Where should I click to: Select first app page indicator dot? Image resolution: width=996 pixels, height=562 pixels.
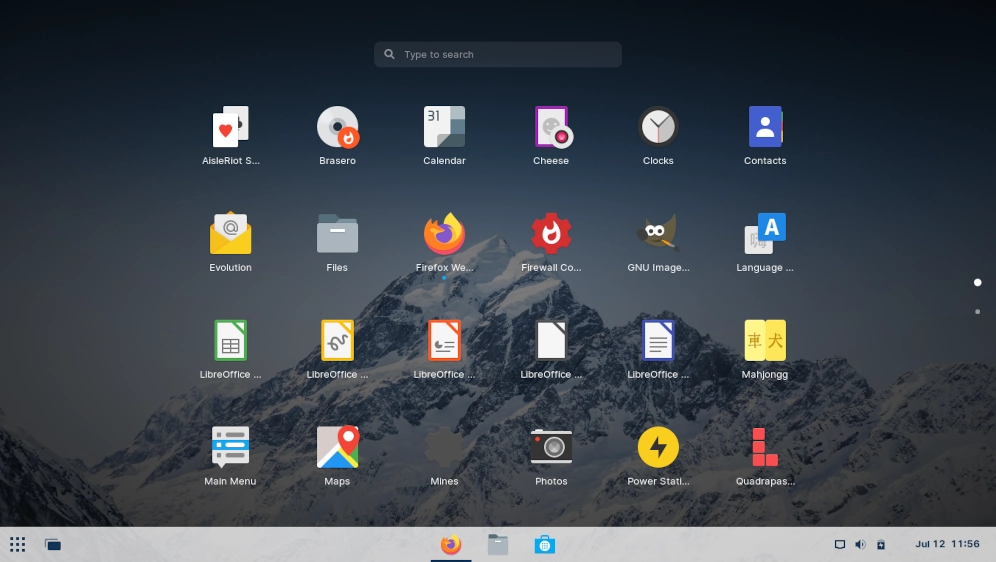coord(978,283)
